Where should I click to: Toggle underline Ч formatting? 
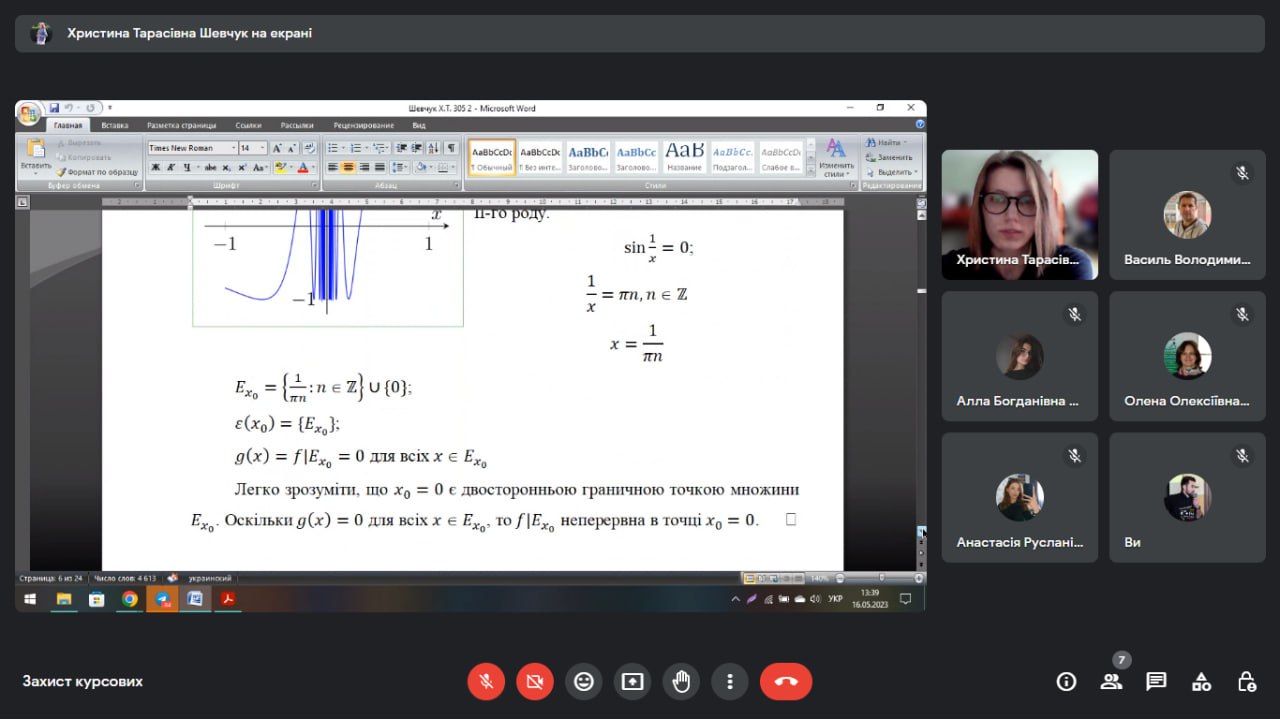coord(186,167)
